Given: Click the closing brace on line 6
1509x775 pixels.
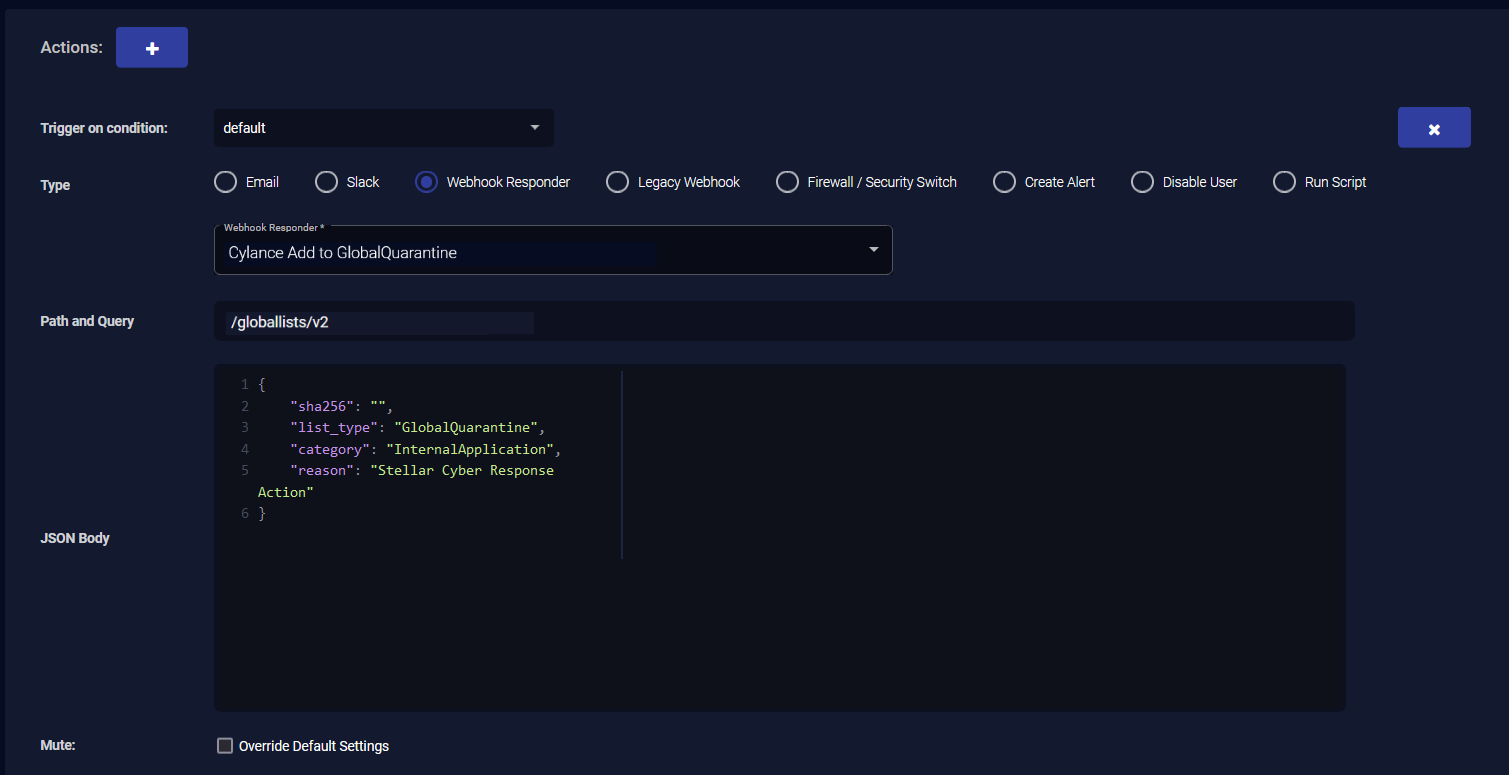Looking at the screenshot, I should pyautogui.click(x=262, y=514).
